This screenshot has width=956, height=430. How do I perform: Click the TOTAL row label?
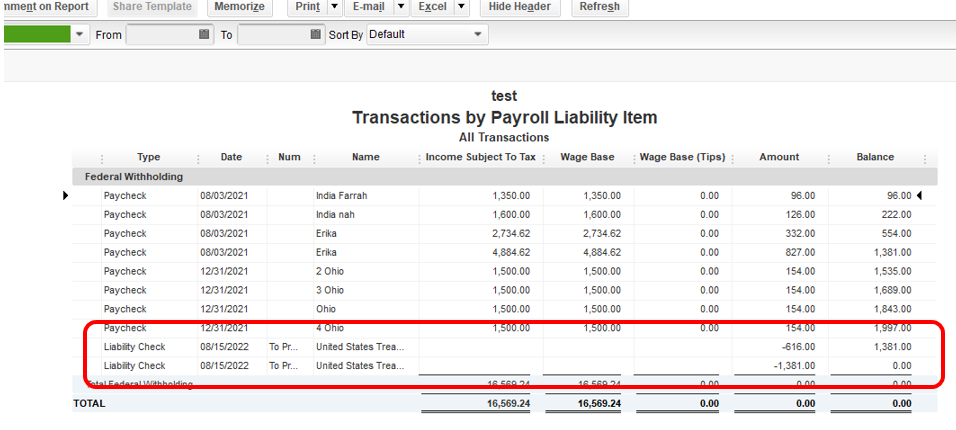89,404
